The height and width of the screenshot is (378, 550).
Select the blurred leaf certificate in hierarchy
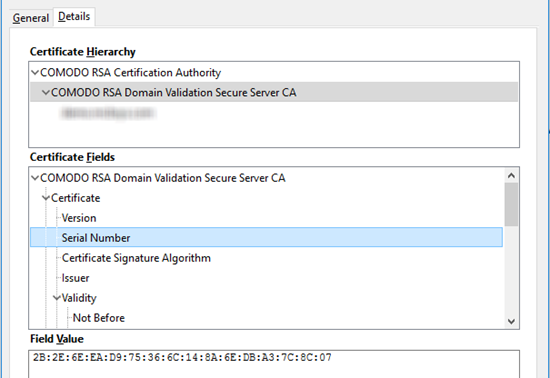pyautogui.click(x=109, y=113)
